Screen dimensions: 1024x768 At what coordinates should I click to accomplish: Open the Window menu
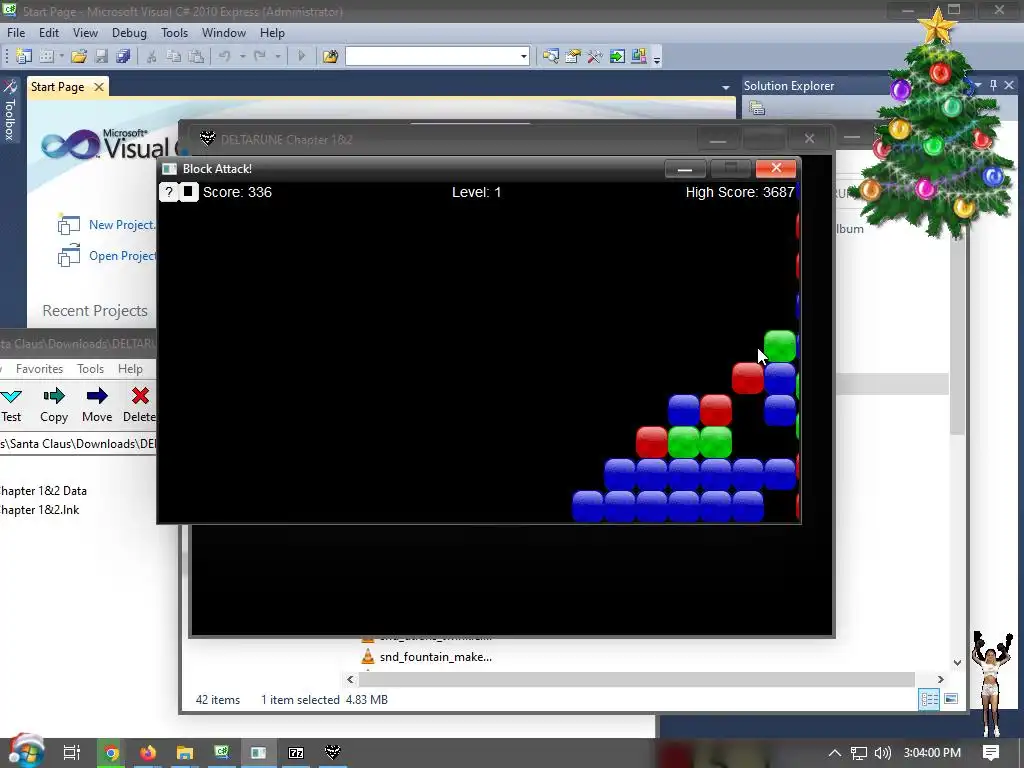(x=224, y=33)
